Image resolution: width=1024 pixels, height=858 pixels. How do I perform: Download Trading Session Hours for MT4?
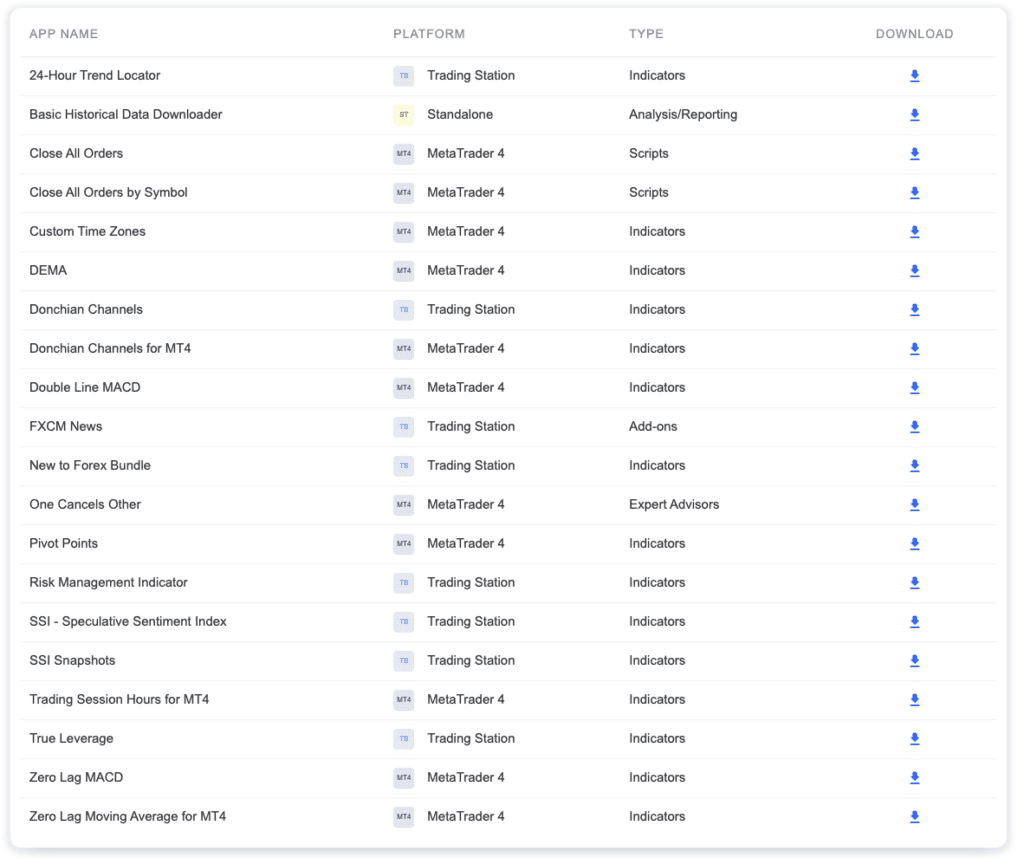click(x=914, y=700)
